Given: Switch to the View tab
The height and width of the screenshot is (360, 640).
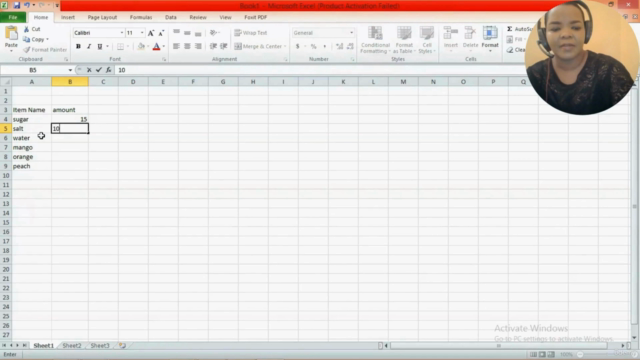Looking at the screenshot, I should (x=225, y=18).
